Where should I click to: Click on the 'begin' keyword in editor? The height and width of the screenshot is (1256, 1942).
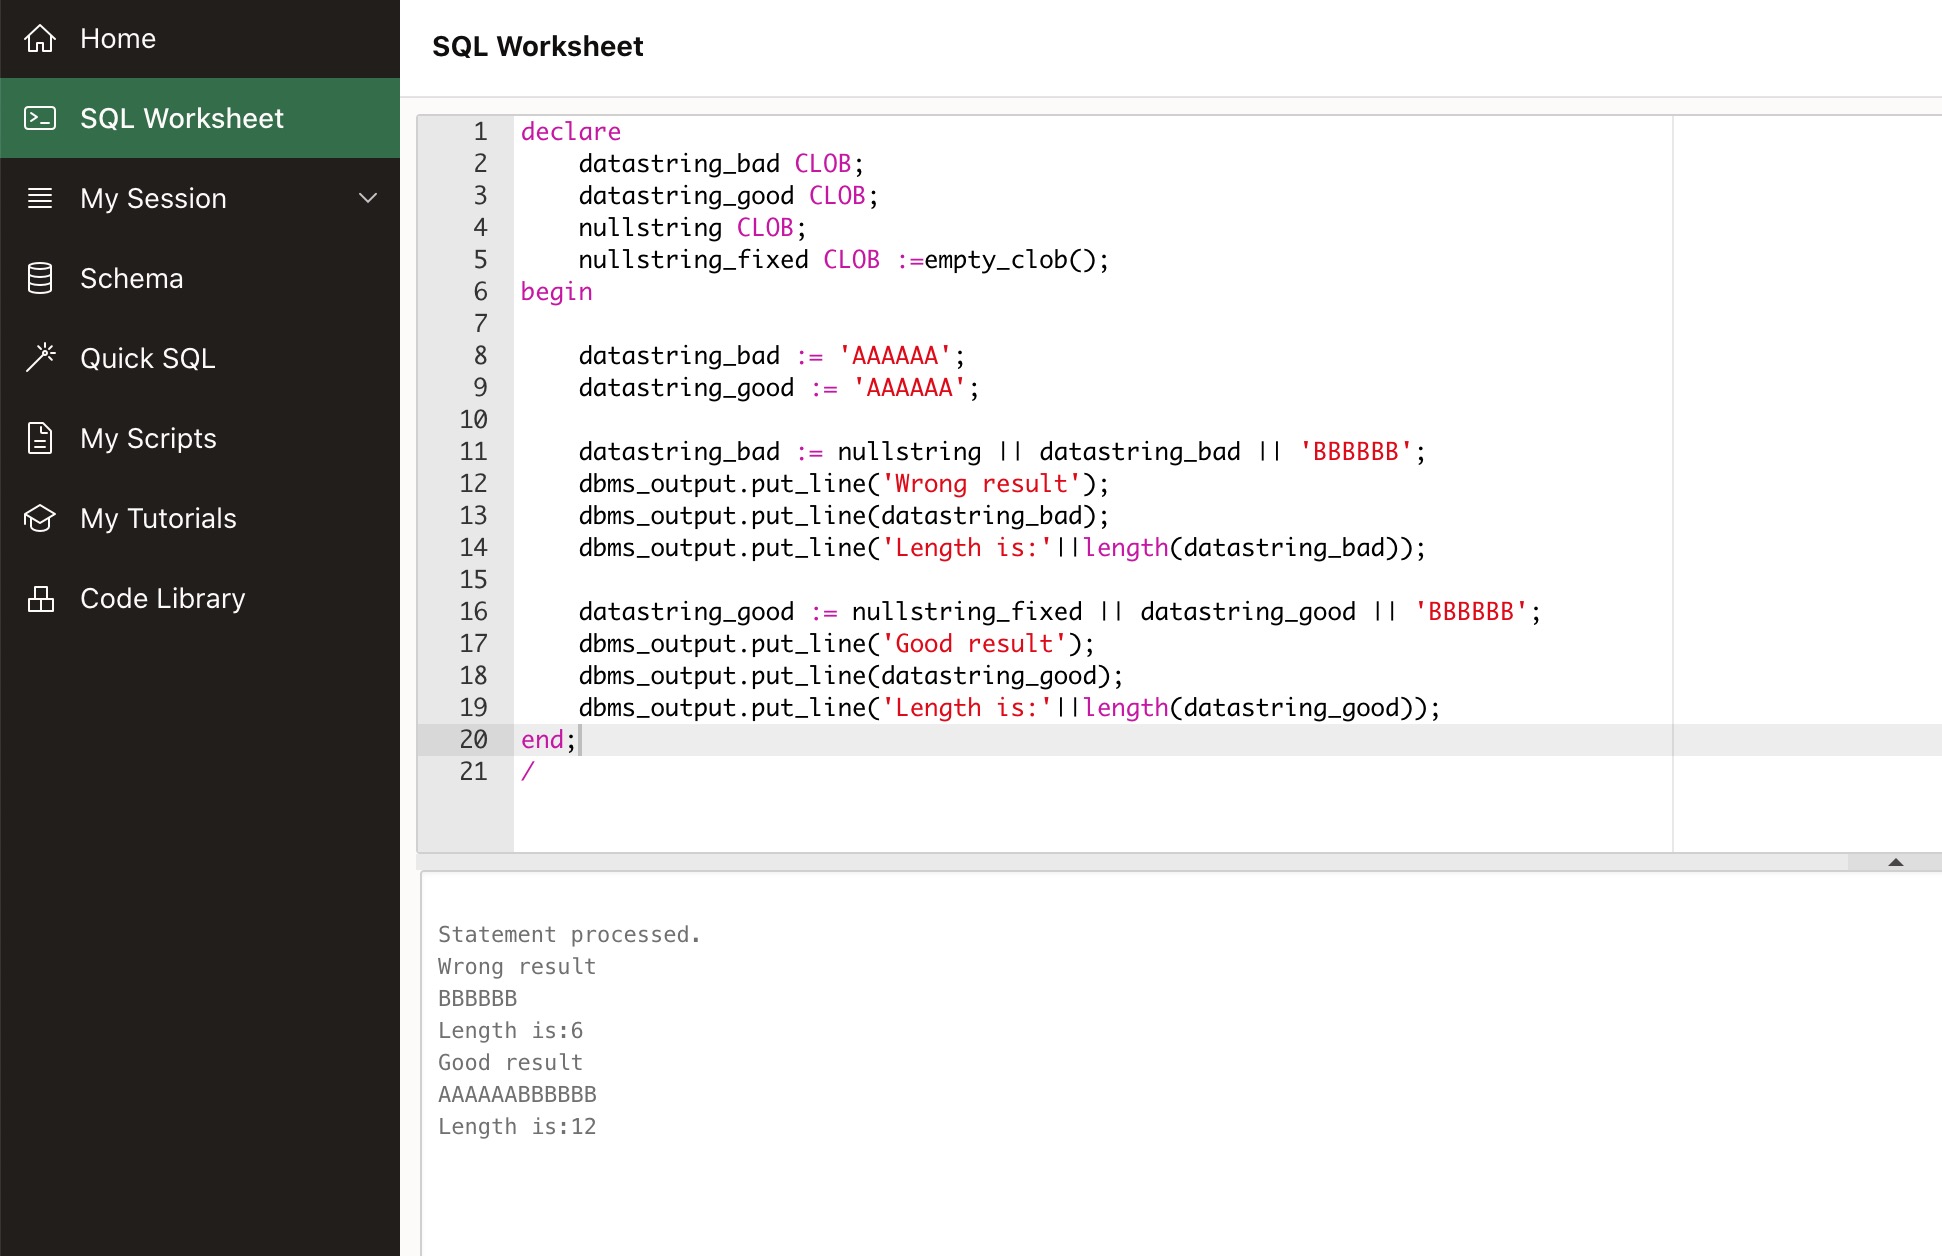tap(556, 292)
